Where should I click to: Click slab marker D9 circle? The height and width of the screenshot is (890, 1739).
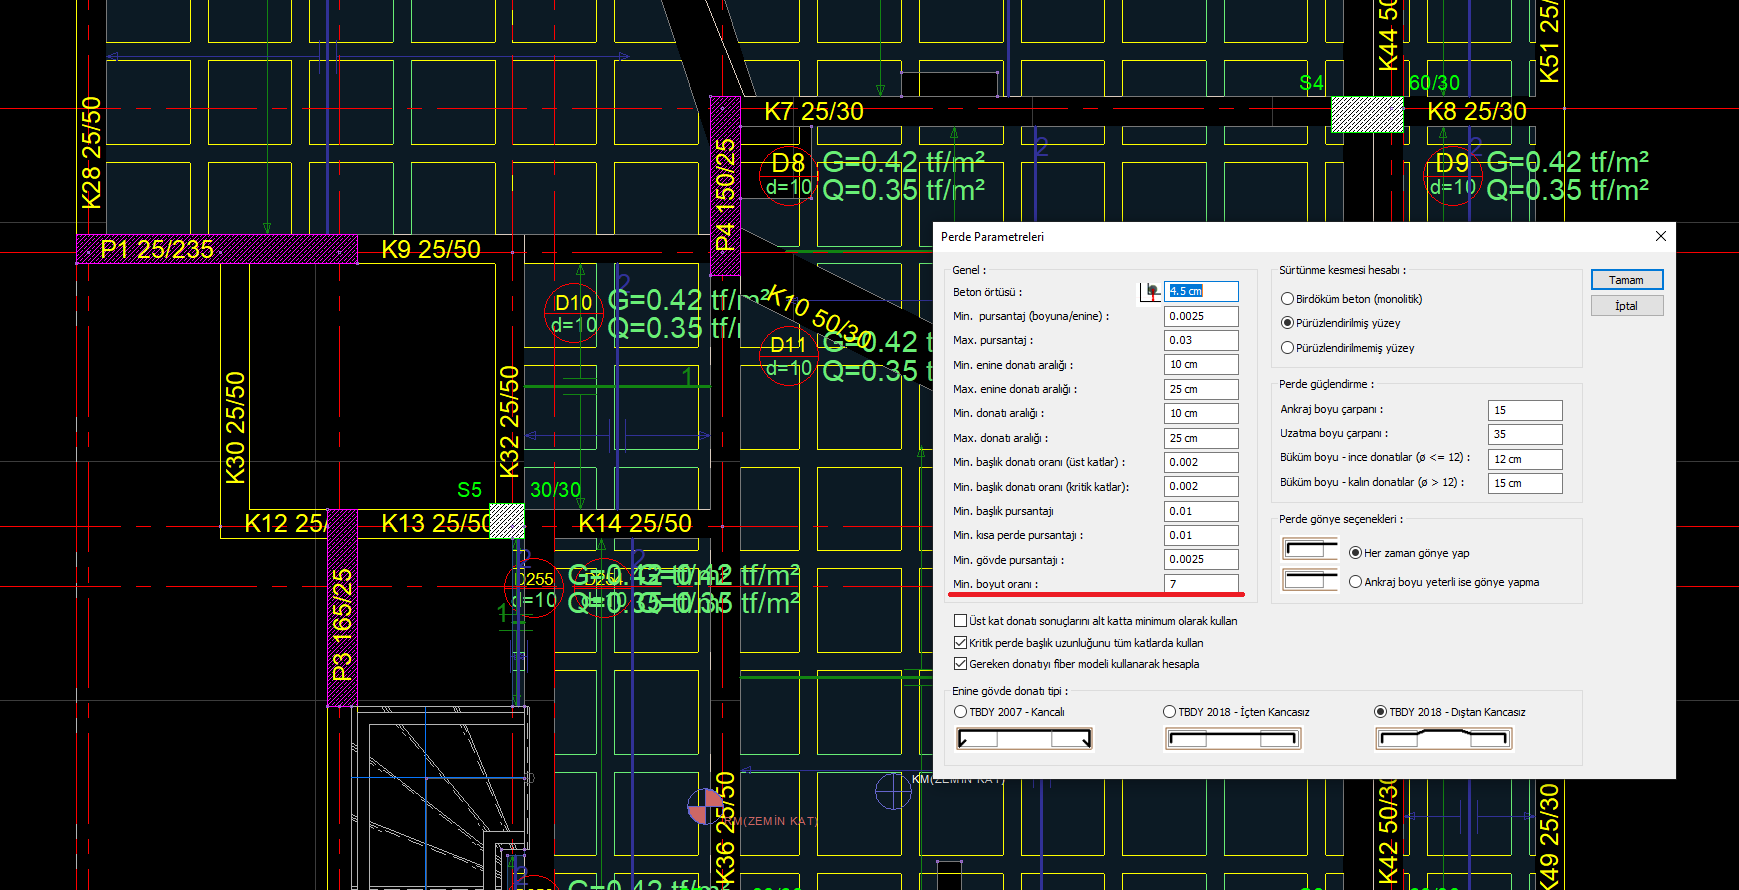[1452, 175]
